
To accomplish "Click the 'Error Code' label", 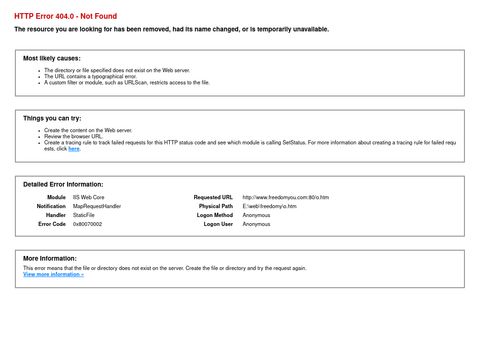I will (52, 224).
